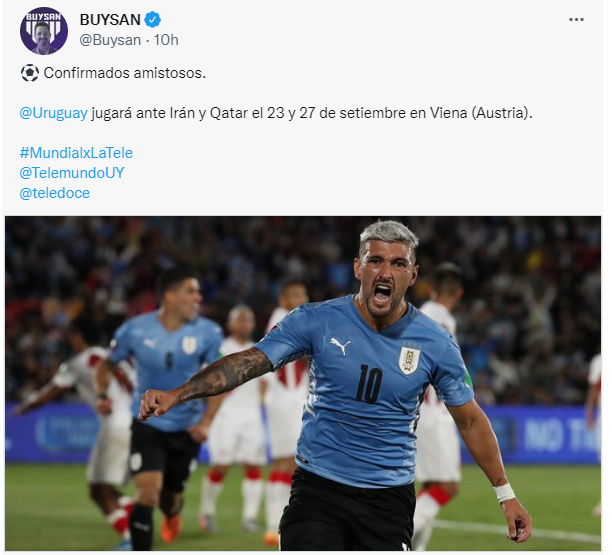Image resolution: width=612 pixels, height=555 pixels.
Task: Click the 10h timestamp of the tweet
Action: pyautogui.click(x=166, y=40)
